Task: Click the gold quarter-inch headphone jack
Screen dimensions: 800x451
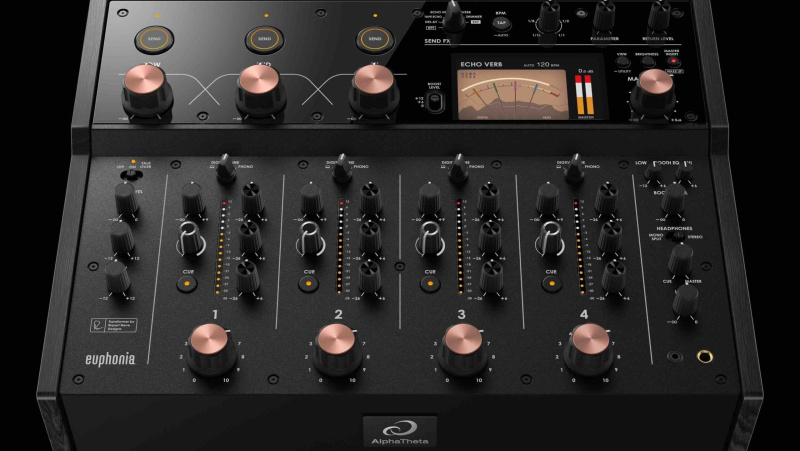Action: [705, 357]
